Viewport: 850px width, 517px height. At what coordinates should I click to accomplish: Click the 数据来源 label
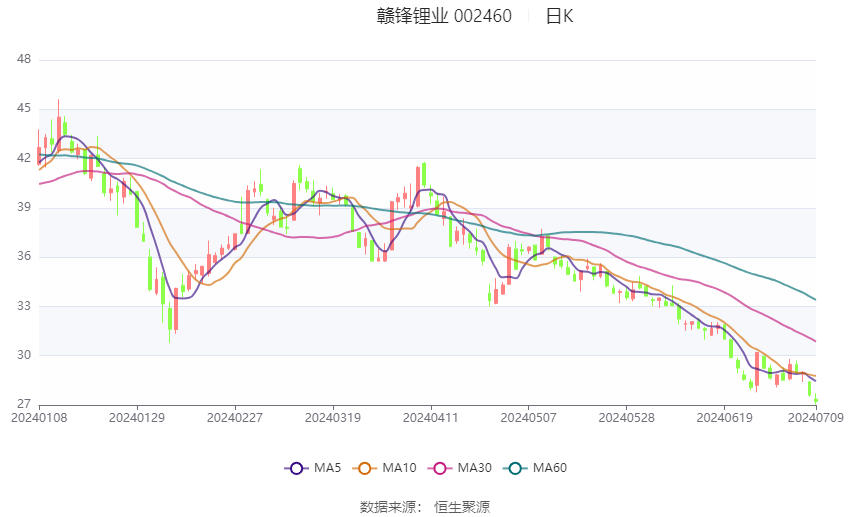[x=388, y=507]
